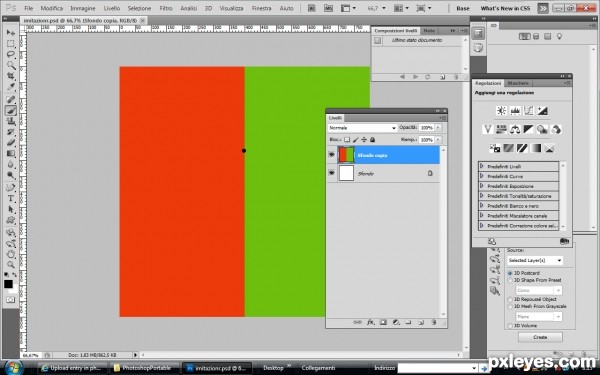Select the Eraser tool

11,143
